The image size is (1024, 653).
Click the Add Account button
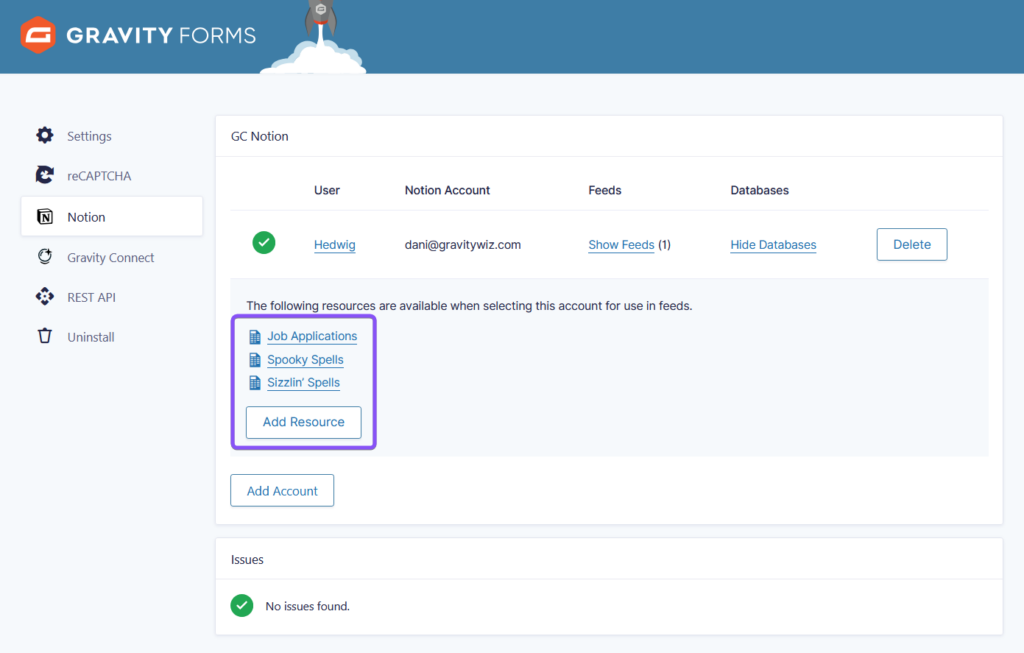click(x=282, y=490)
